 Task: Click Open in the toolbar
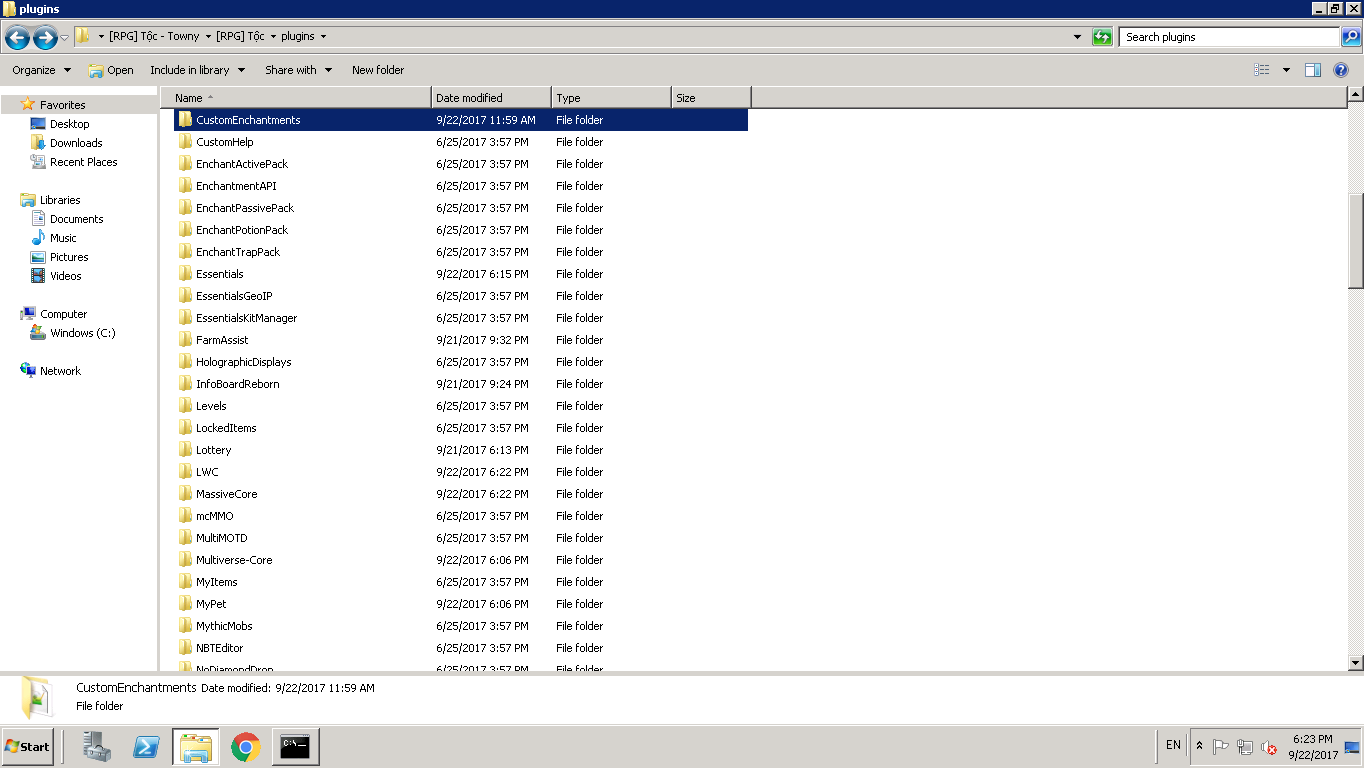[x=111, y=70]
